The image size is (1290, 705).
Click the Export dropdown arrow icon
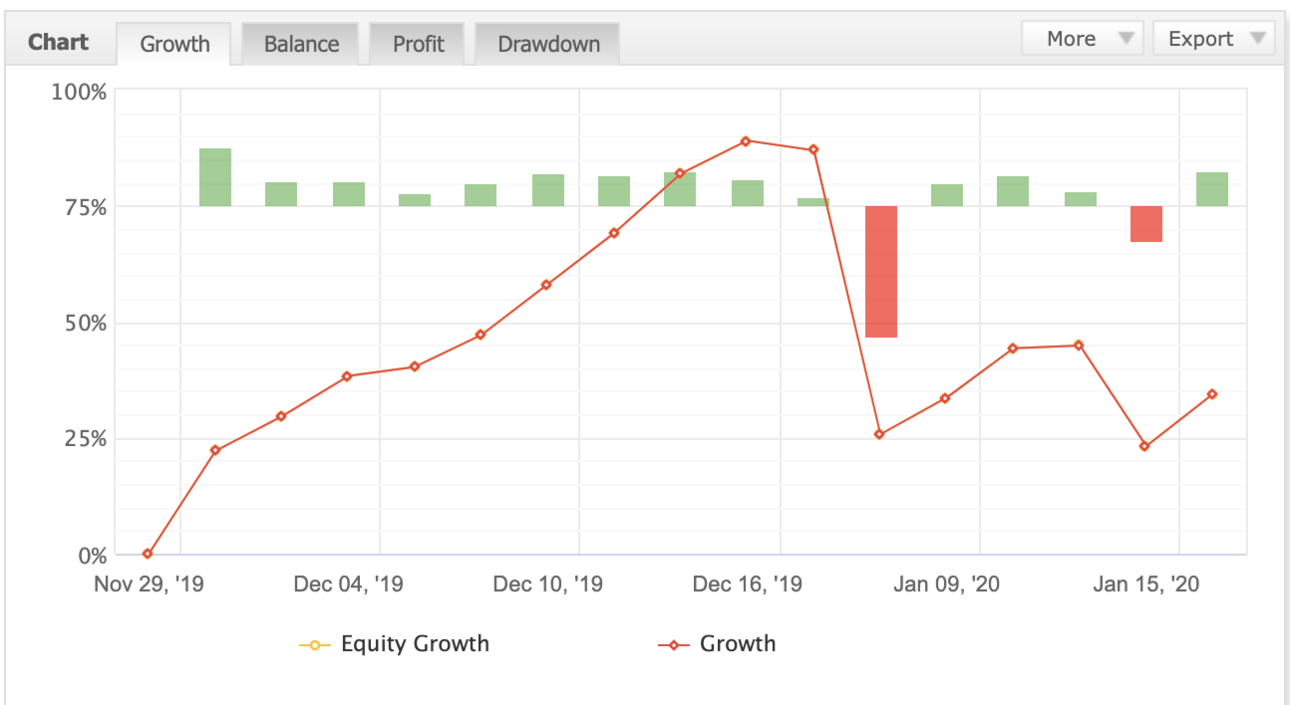point(1257,39)
